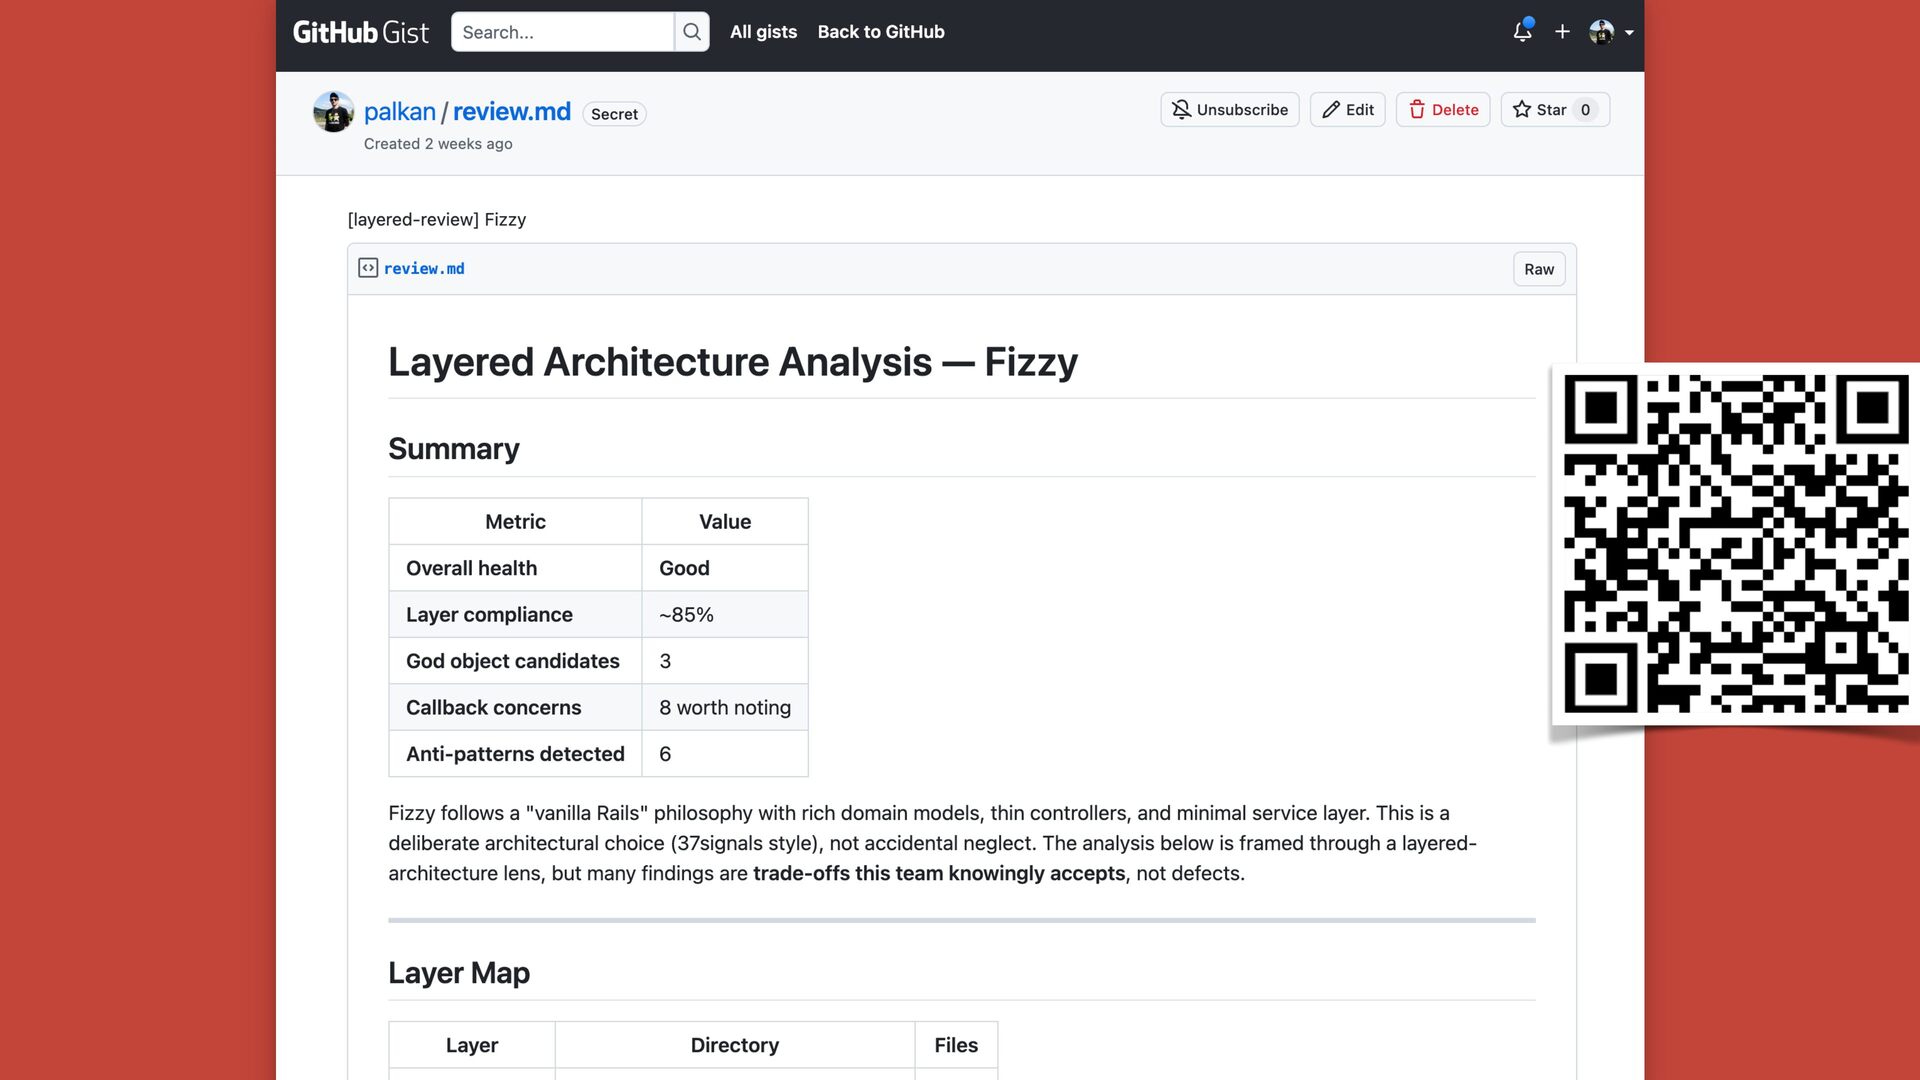Edit the gist with pencil button

pos(1347,110)
